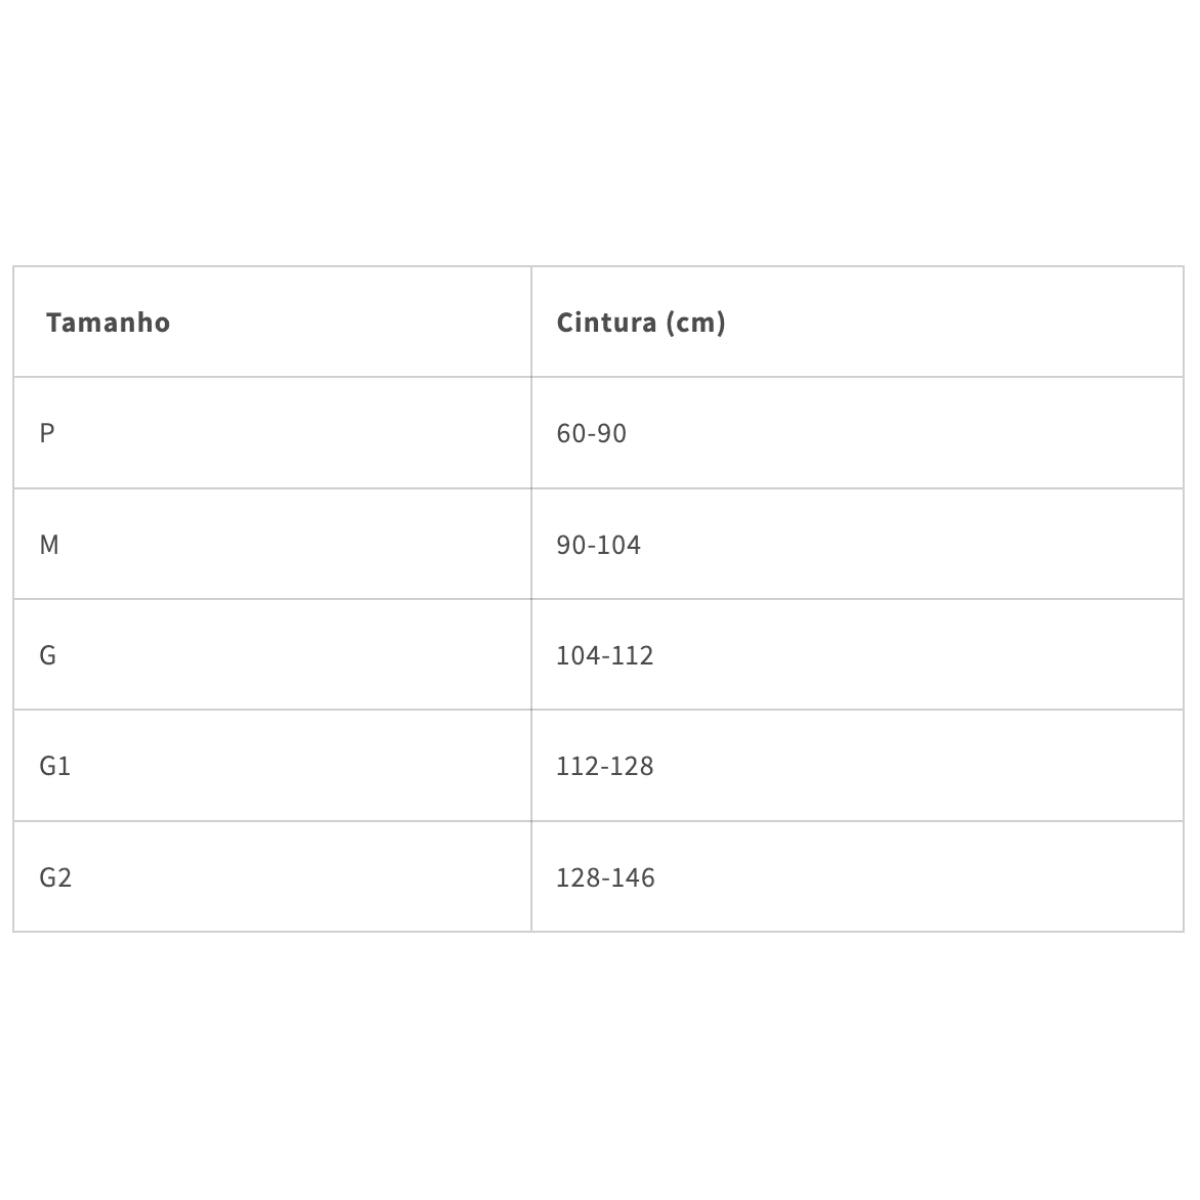Select the size G cell

272,655
